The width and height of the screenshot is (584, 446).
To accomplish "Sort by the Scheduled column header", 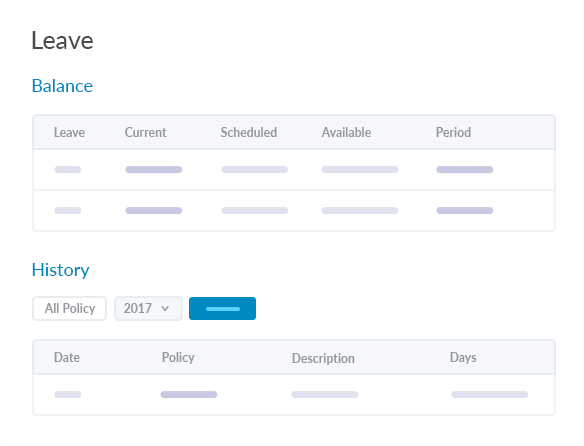I will [249, 132].
